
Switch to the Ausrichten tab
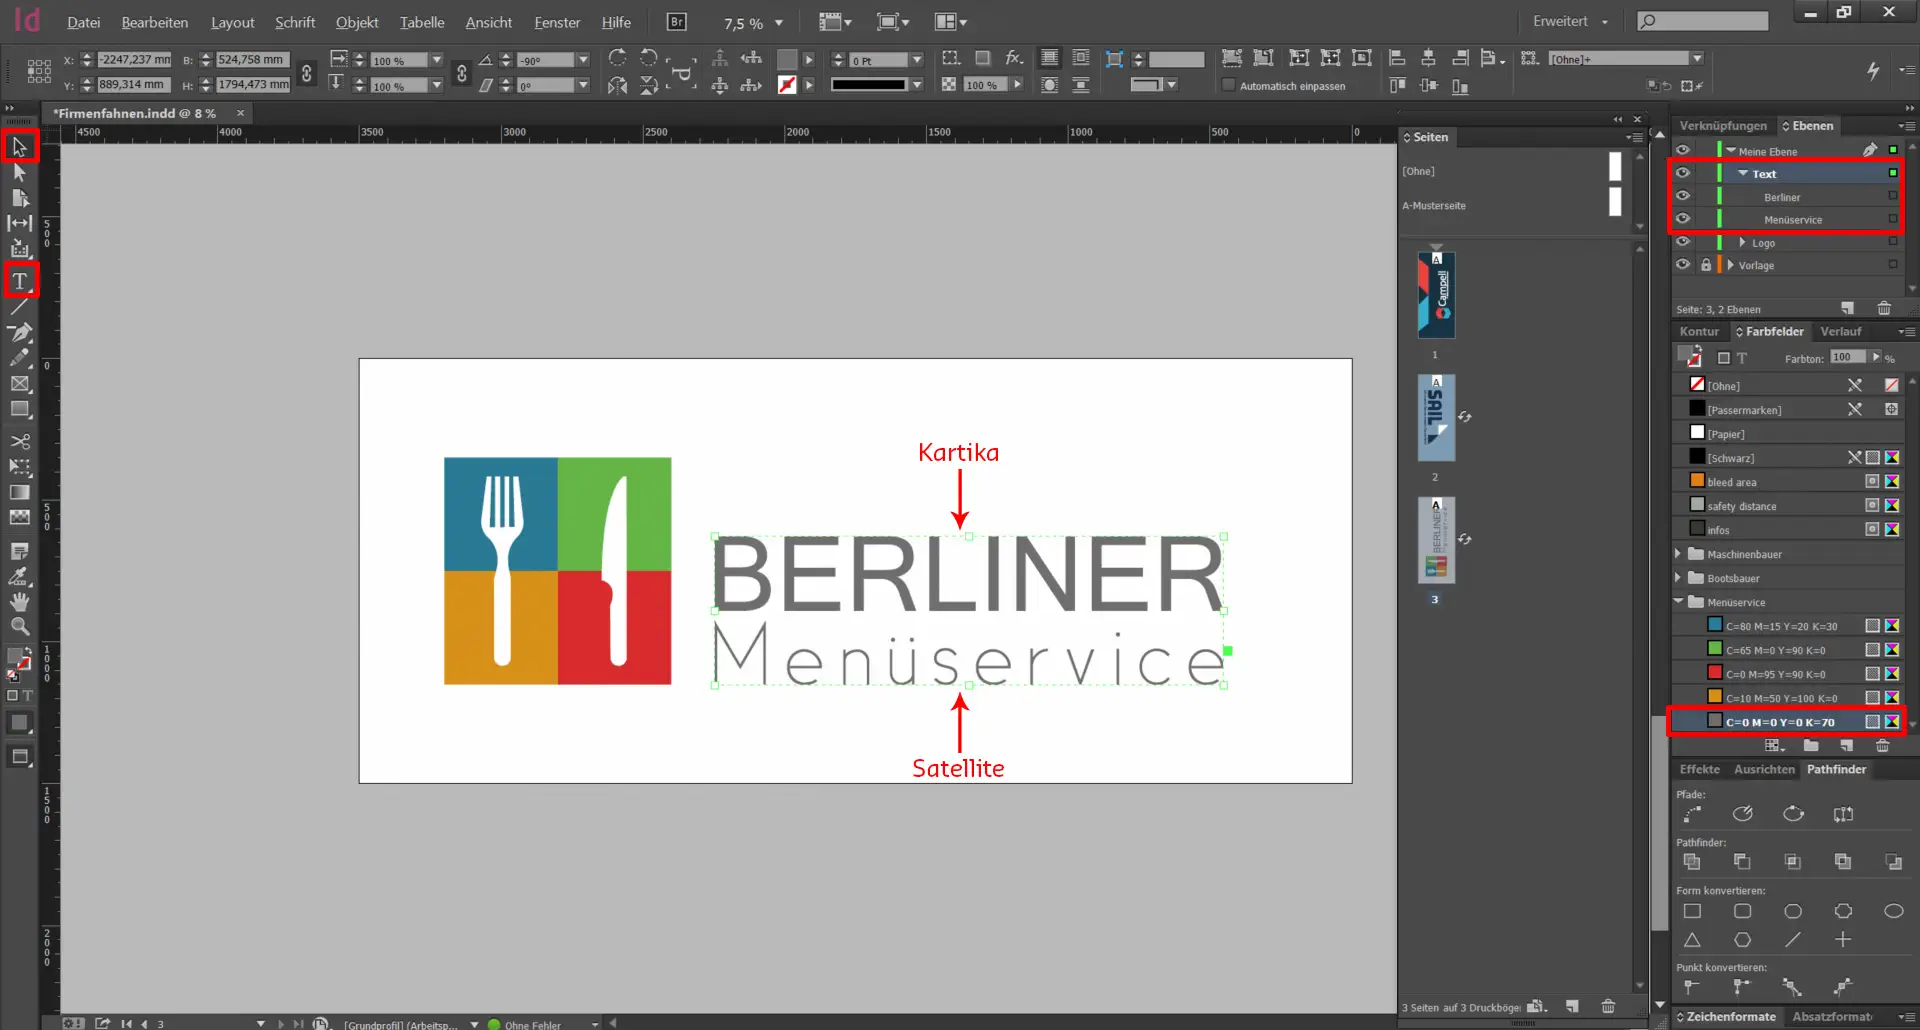(1764, 769)
